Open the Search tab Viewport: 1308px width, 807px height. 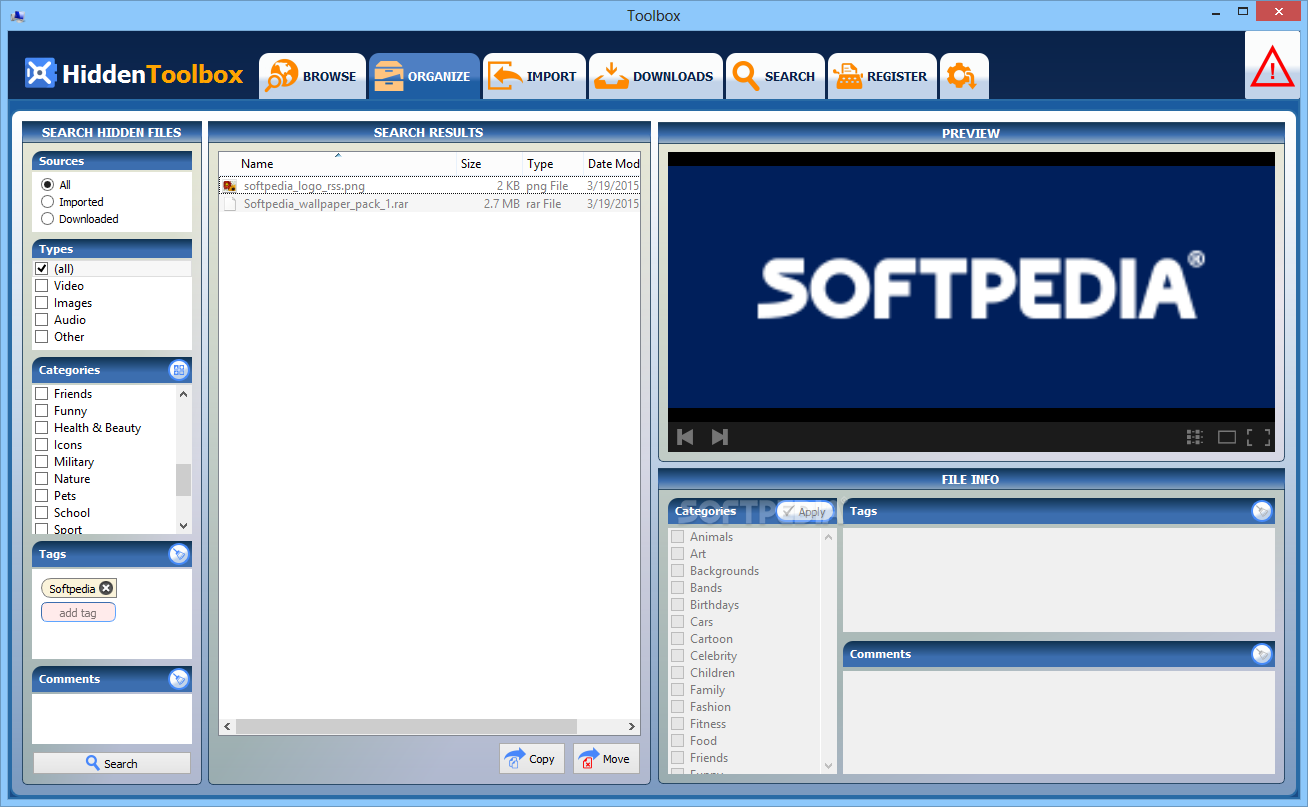pyautogui.click(x=775, y=76)
